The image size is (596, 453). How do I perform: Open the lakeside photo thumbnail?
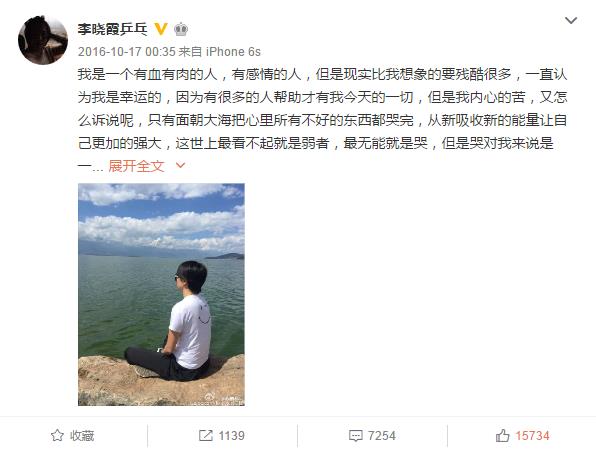(161, 295)
